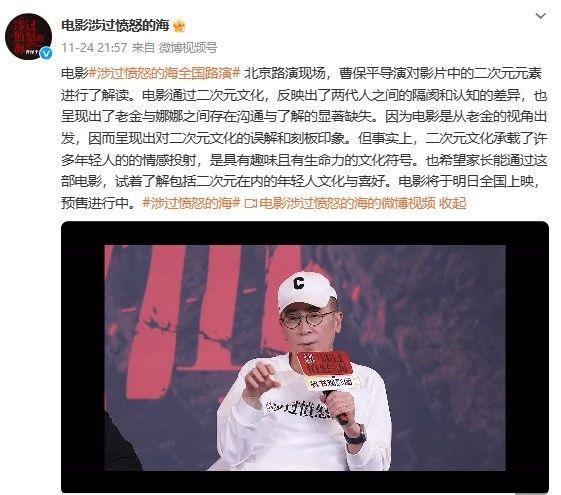Open the post options chevron menu
The image size is (561, 495).
[x=540, y=16]
